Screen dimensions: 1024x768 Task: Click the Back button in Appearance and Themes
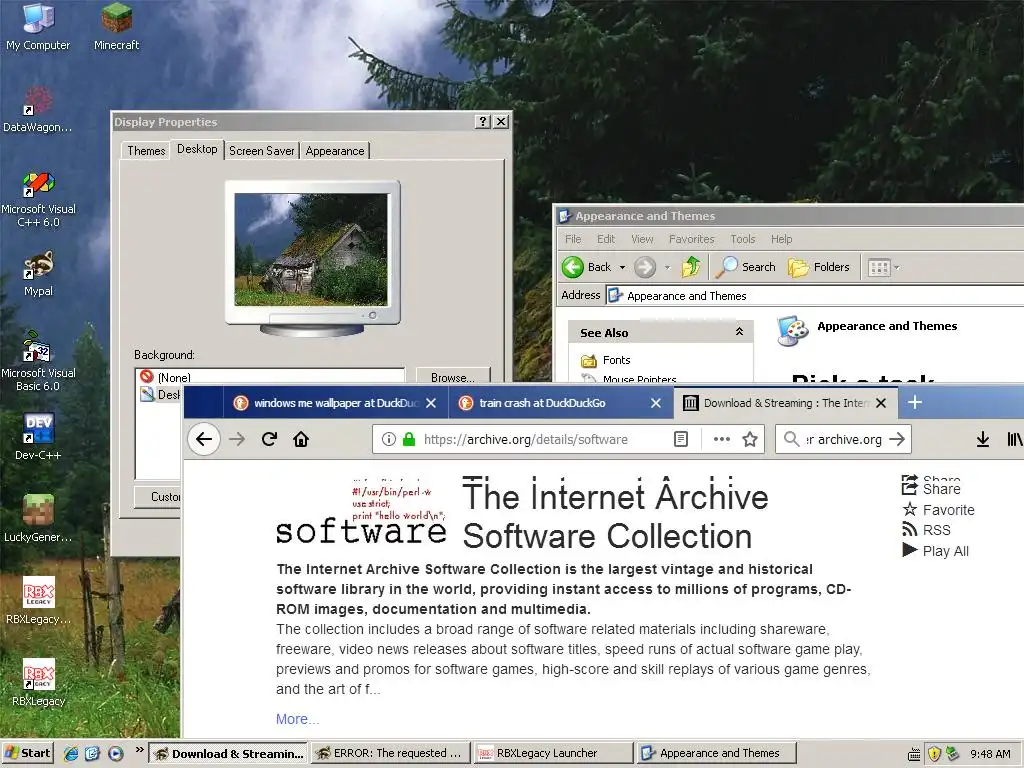586,266
